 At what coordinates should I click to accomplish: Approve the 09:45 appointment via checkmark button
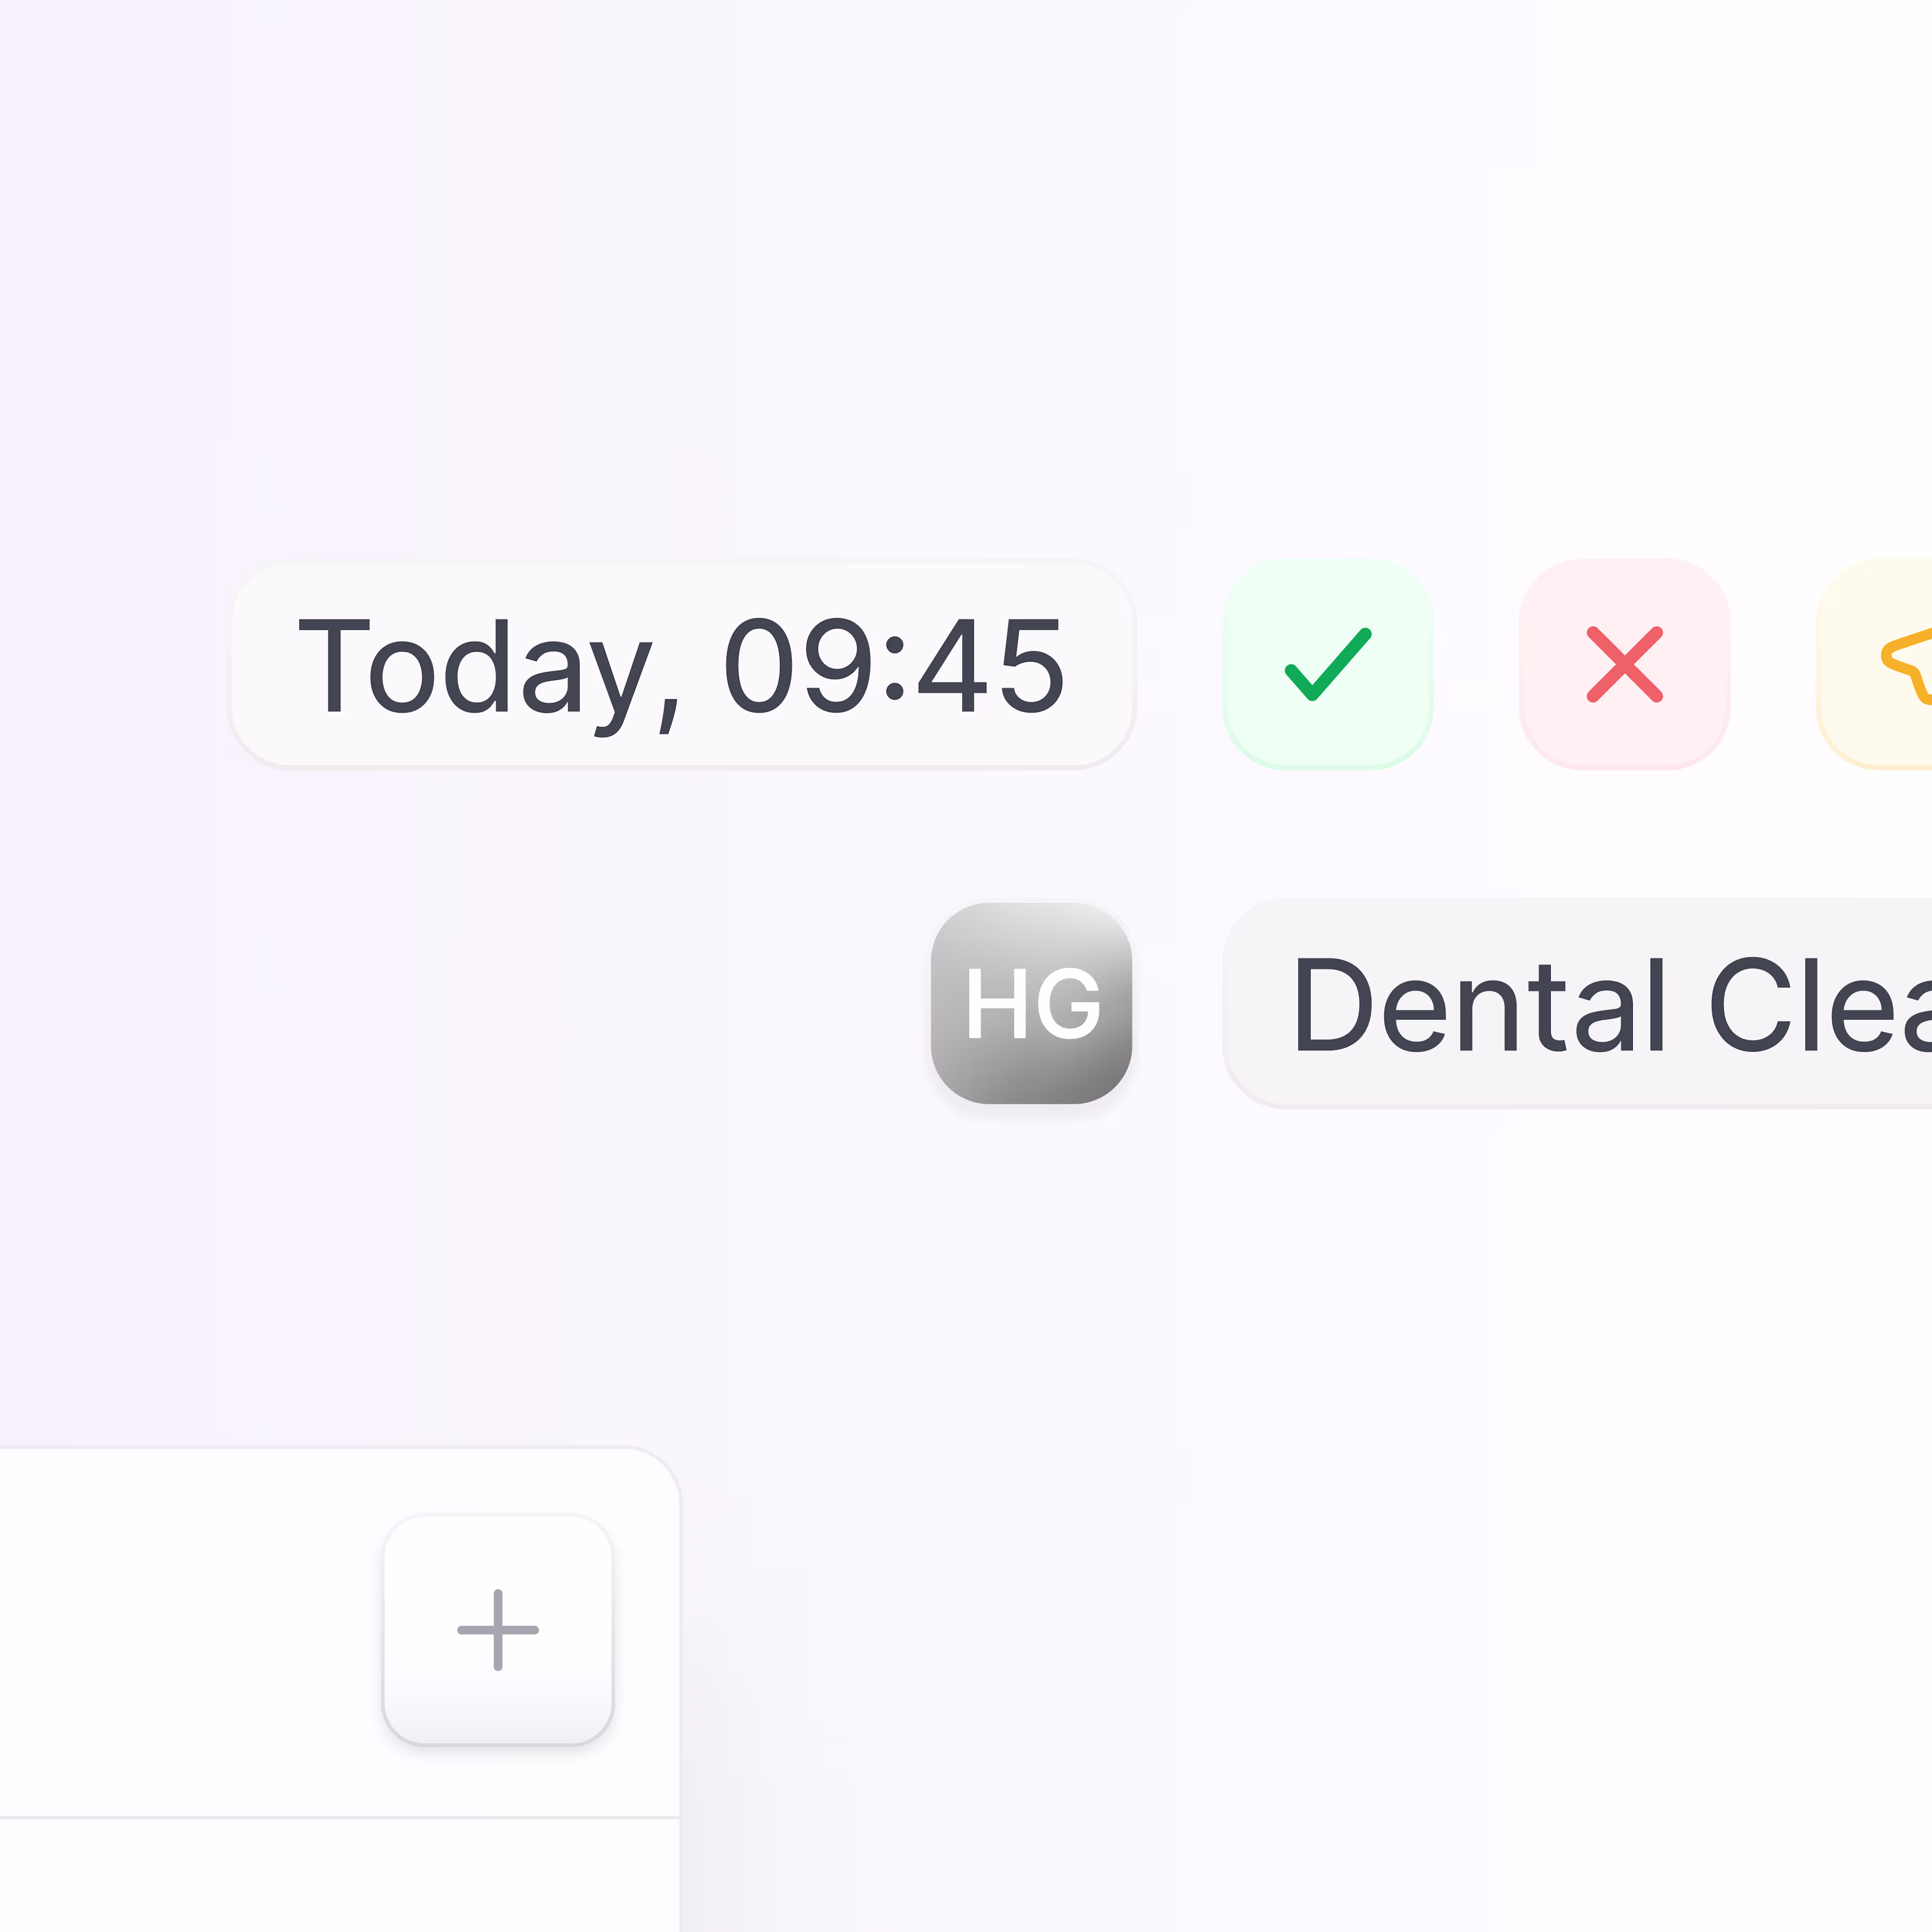[1328, 664]
